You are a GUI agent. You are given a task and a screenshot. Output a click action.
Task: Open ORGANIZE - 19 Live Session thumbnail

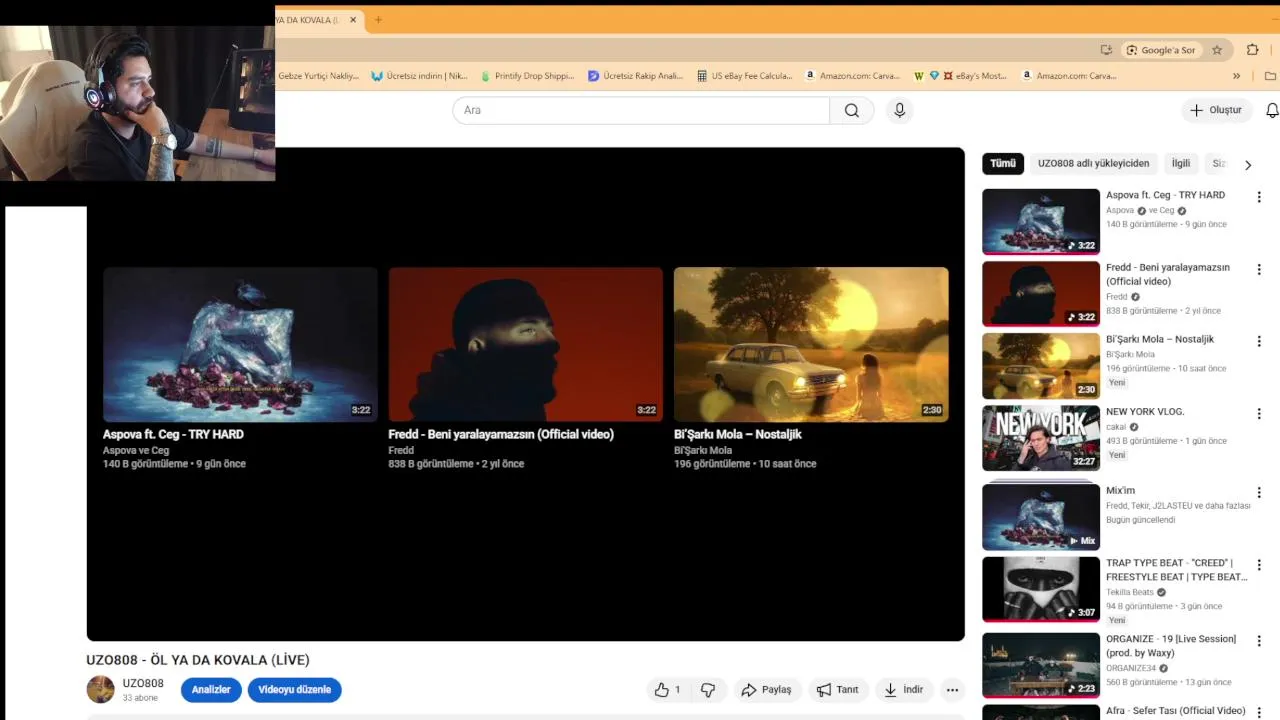point(1041,665)
